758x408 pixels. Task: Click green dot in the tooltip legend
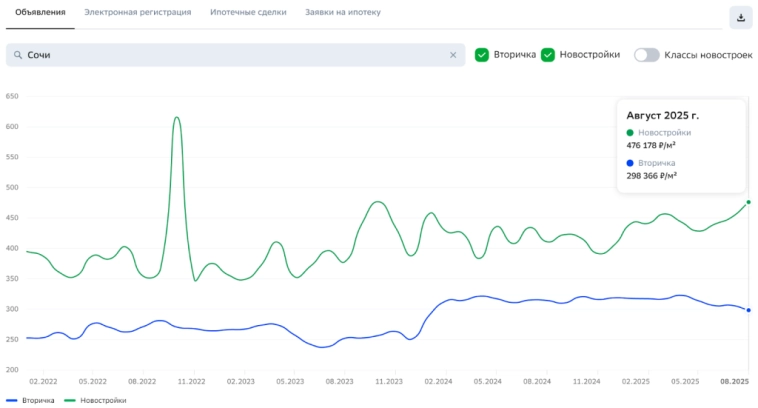point(630,132)
